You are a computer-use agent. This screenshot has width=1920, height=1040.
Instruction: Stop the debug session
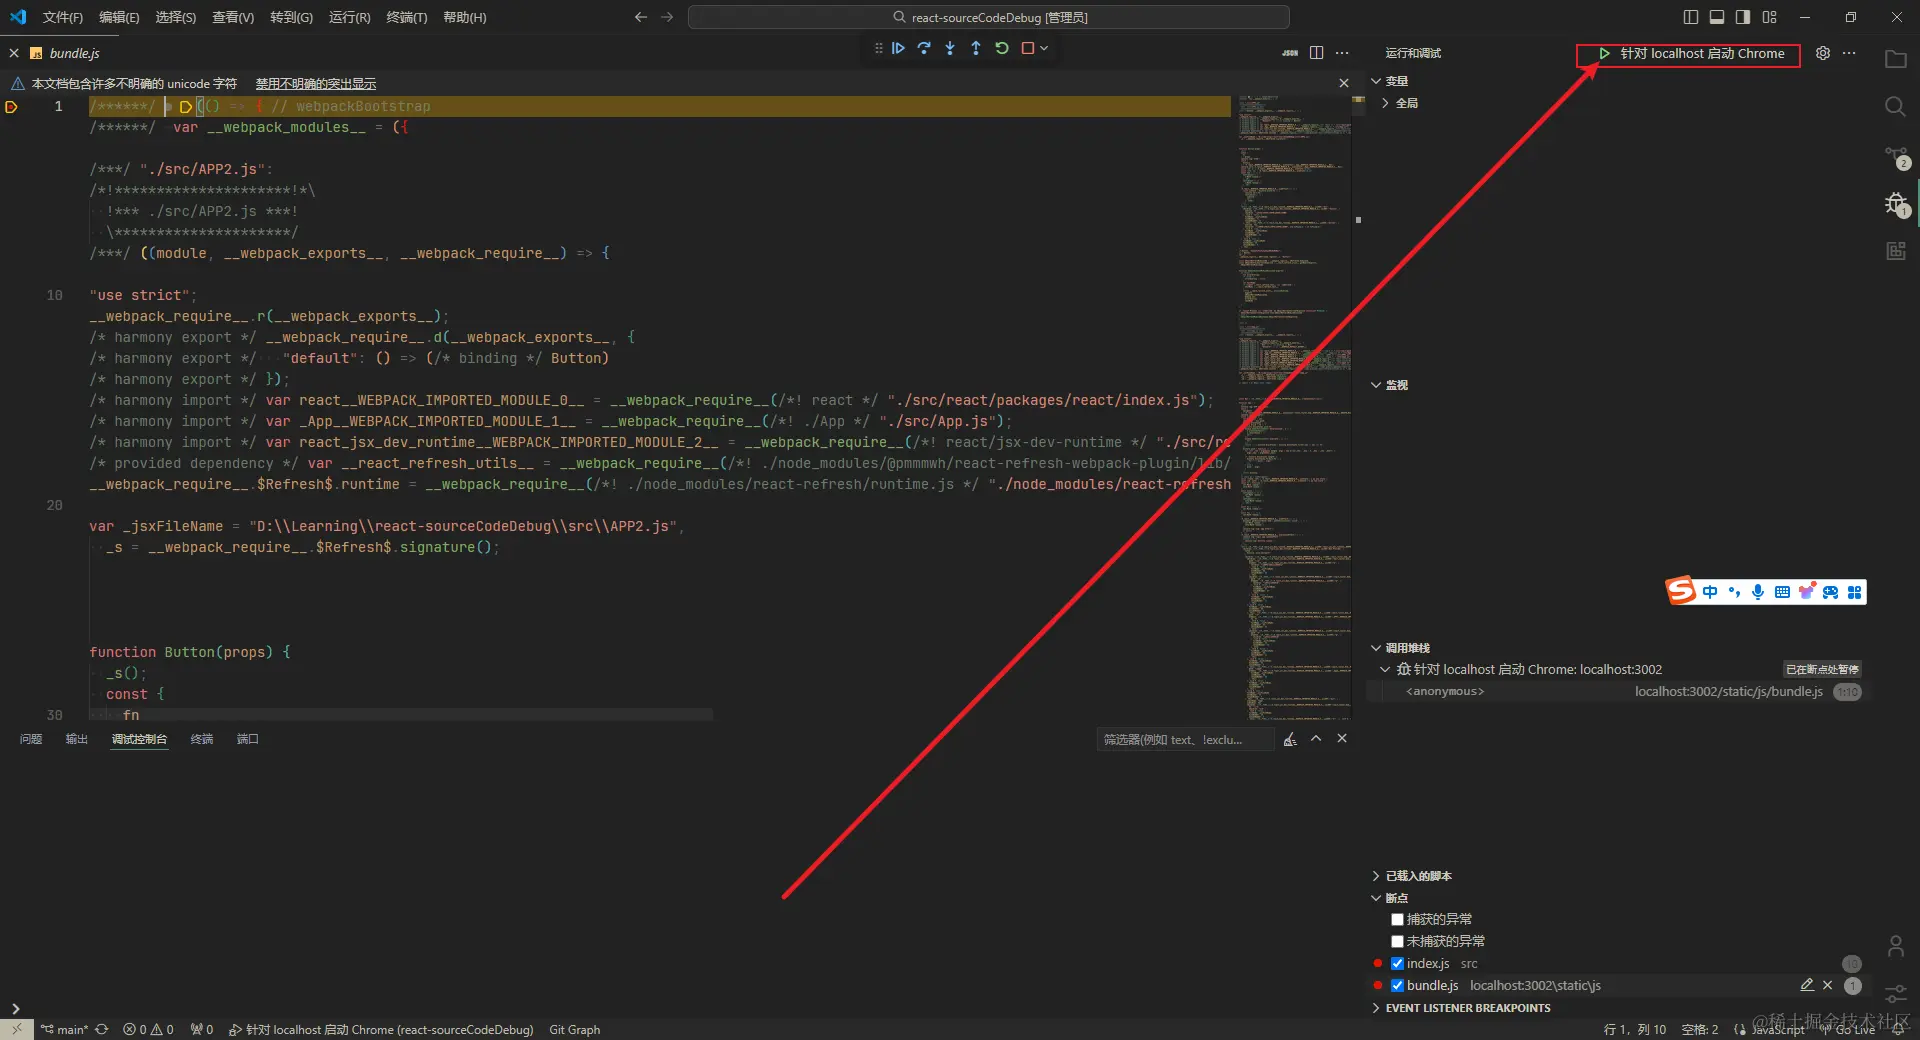[x=1027, y=48]
